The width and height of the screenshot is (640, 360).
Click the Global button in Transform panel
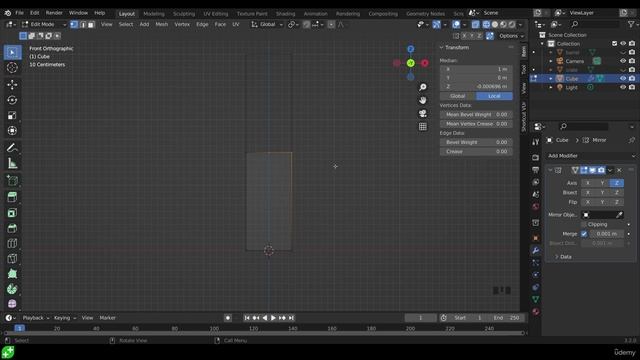click(458, 96)
